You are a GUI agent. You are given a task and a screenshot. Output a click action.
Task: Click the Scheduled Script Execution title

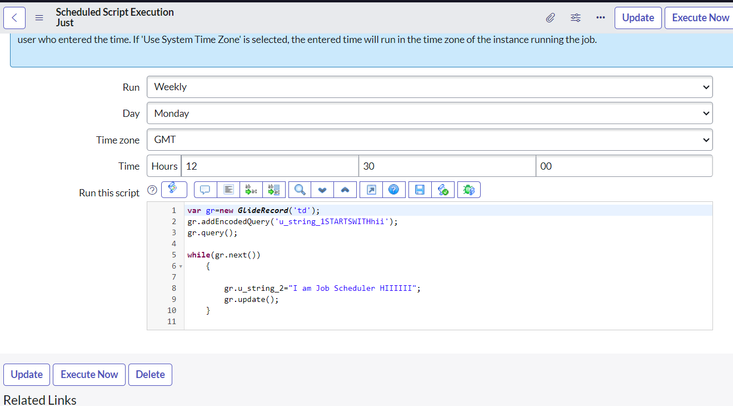coord(115,12)
